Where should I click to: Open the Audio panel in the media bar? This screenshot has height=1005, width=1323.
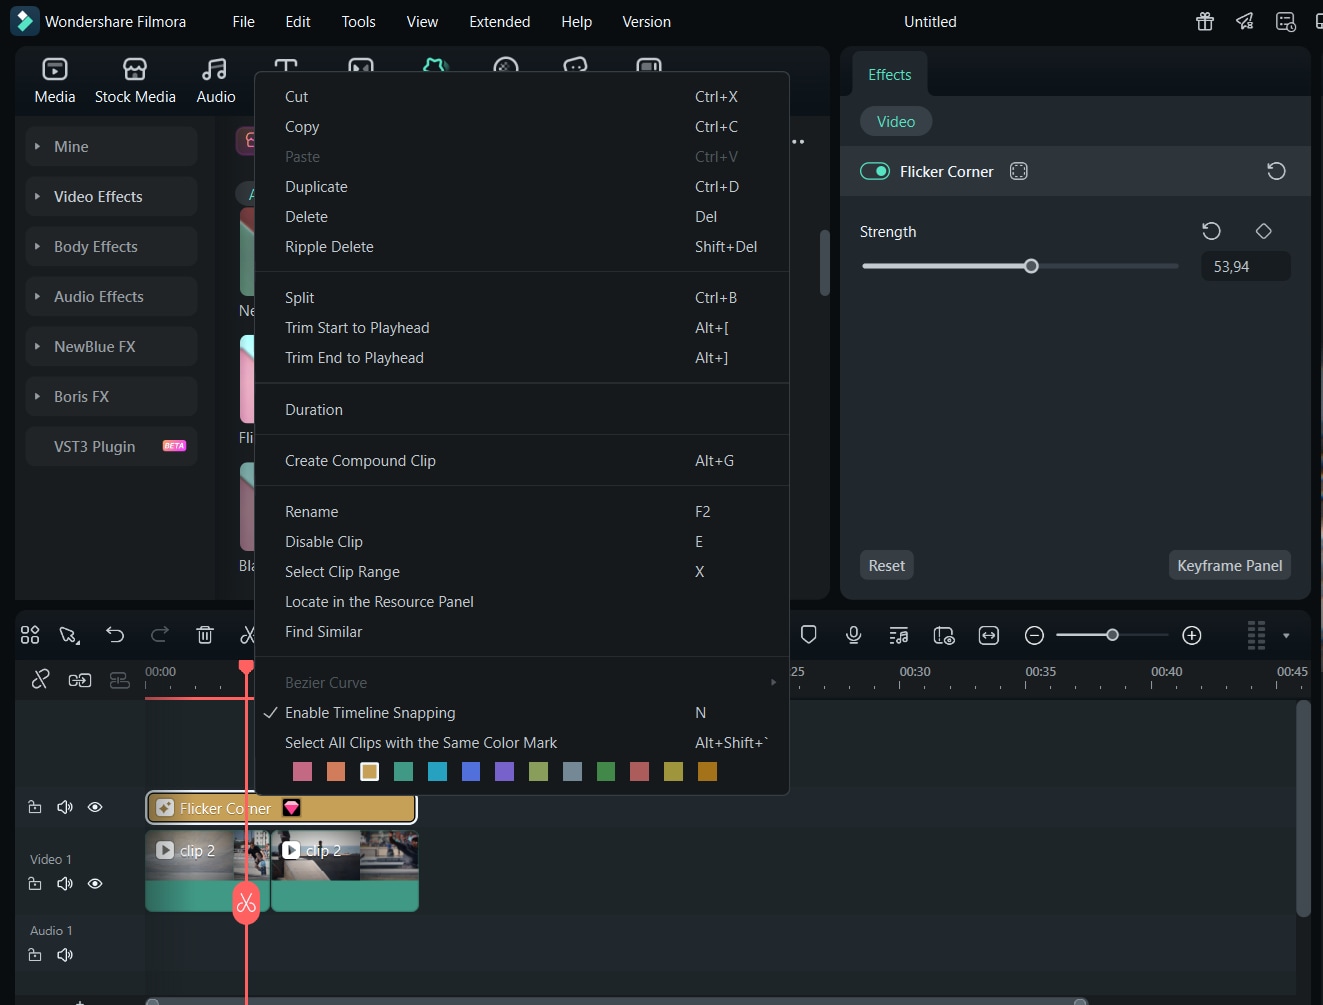(215, 80)
